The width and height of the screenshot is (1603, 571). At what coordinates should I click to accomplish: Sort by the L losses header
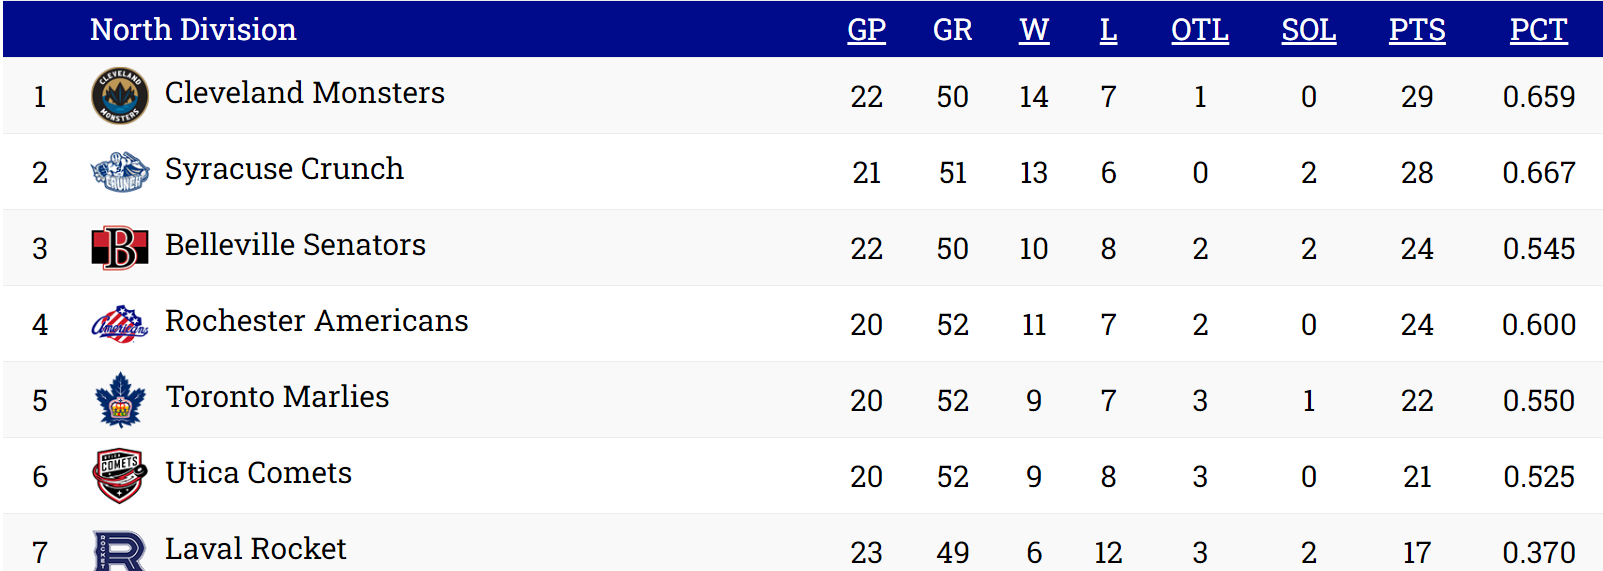1108,30
